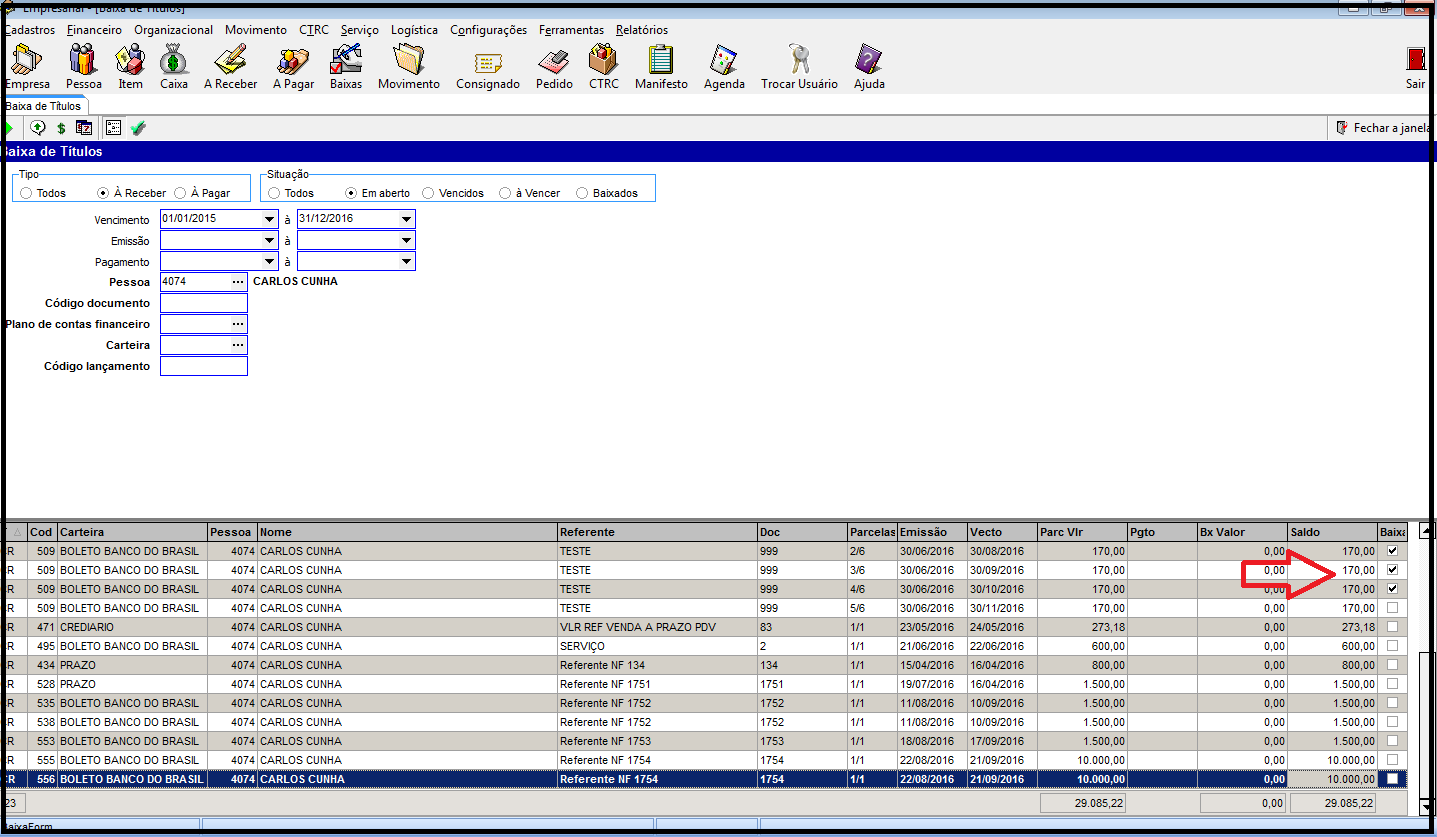The width and height of the screenshot is (1437, 837).
Task: Click Pessoa lookup ellipsis button
Action: 238,282
